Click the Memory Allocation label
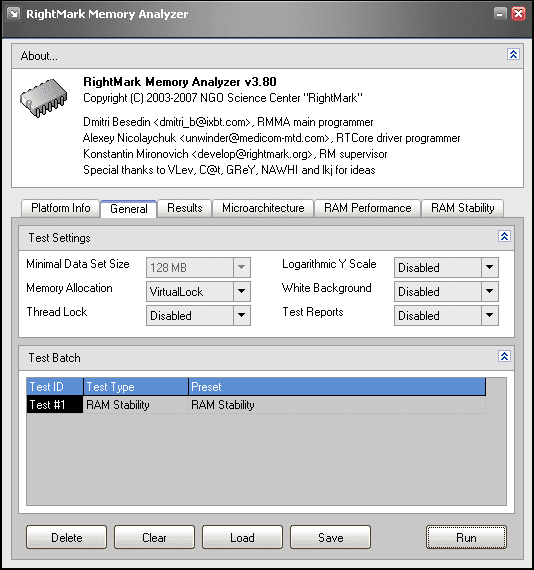Viewport: 534px width, 570px height. 69,288
